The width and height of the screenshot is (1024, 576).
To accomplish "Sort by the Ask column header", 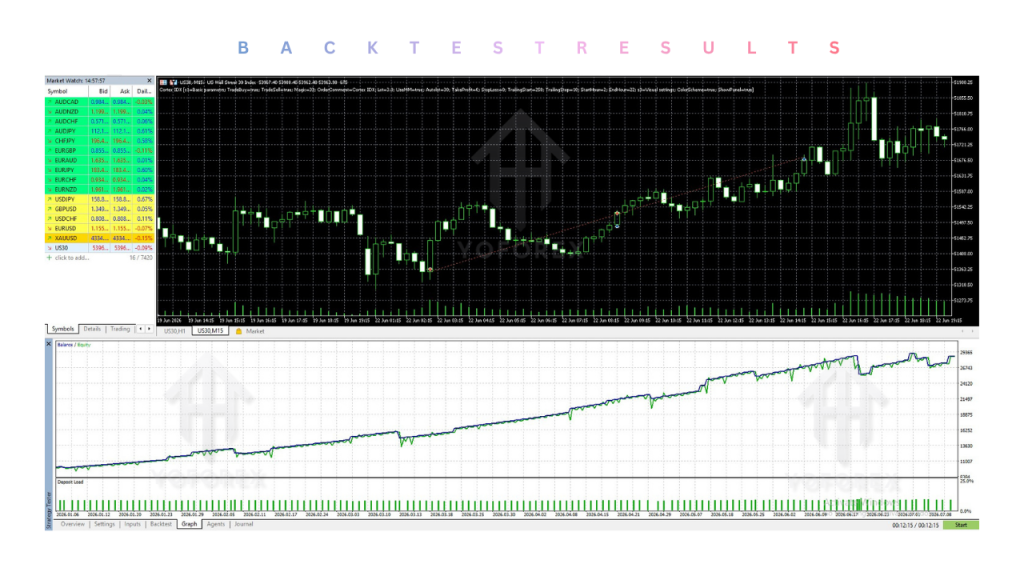I will click(121, 91).
